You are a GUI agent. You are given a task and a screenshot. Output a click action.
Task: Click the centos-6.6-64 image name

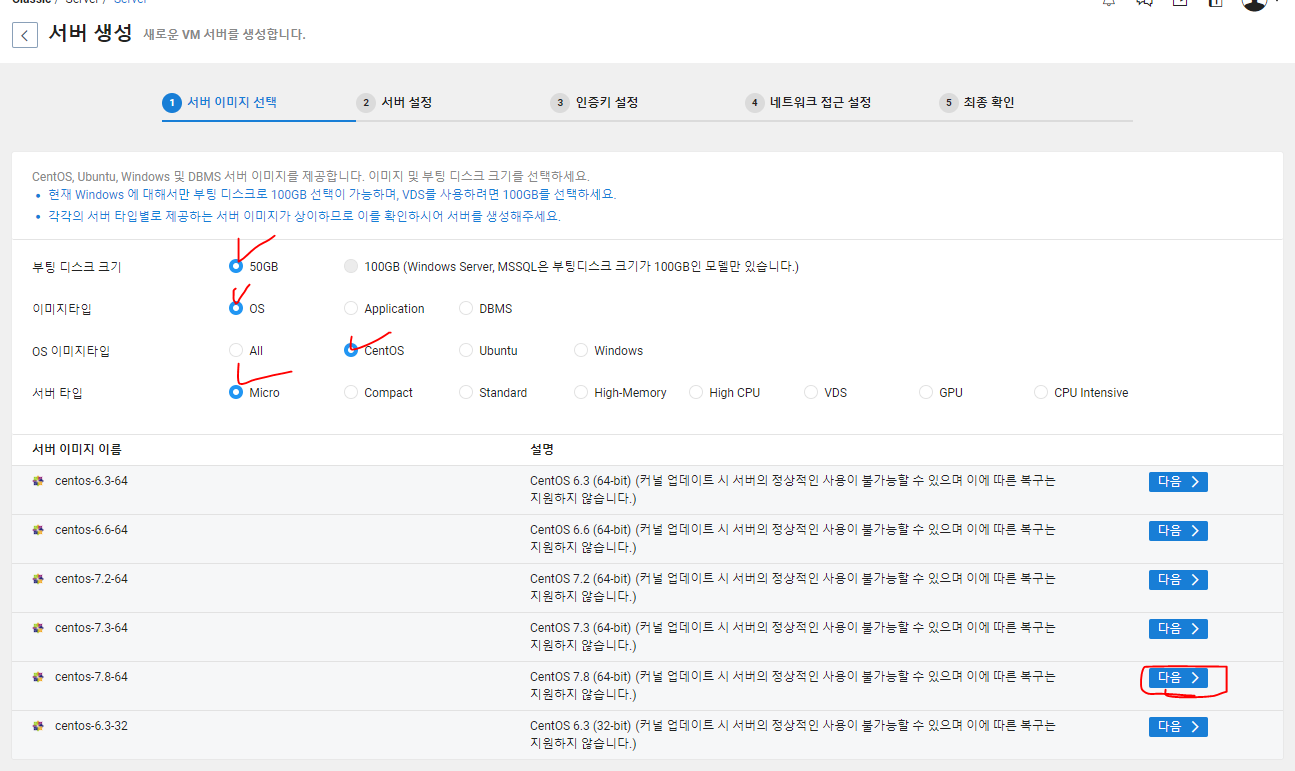91,530
